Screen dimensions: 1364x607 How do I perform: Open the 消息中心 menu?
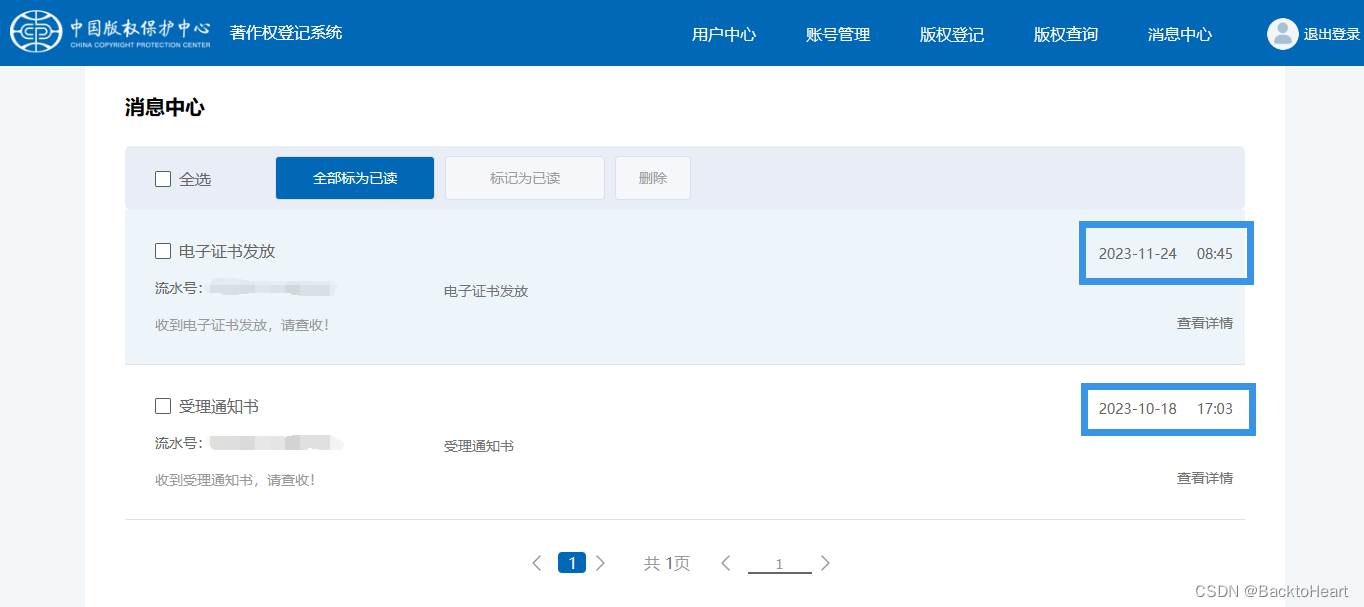pos(1180,34)
